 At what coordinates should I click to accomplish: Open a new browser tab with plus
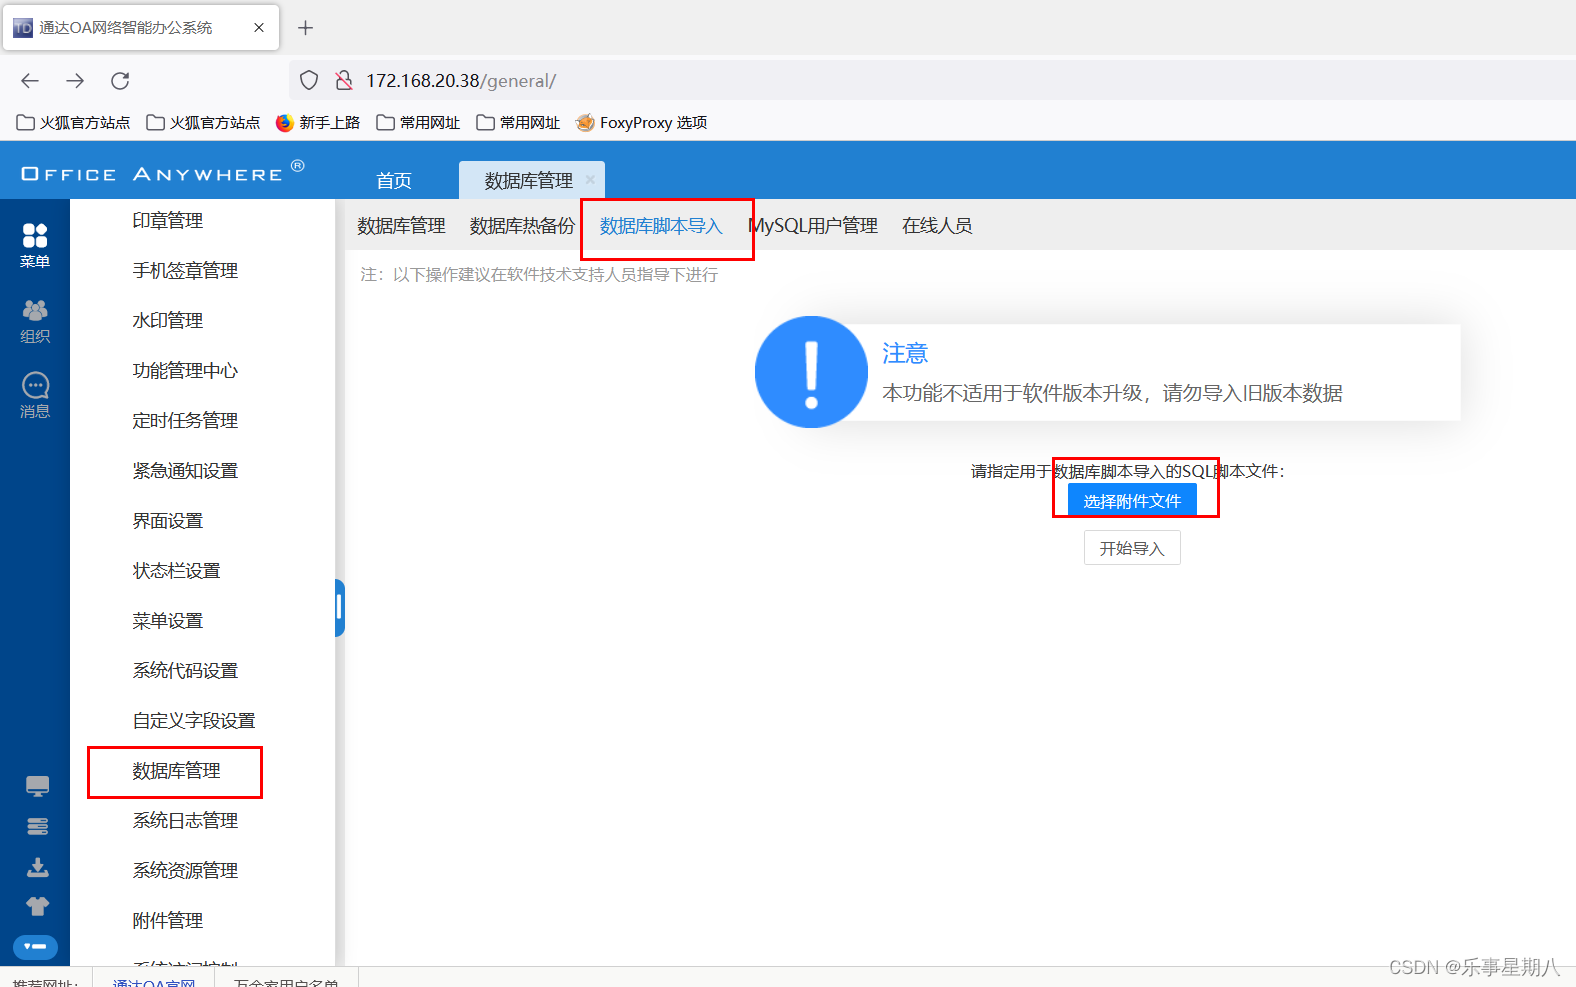point(306,28)
